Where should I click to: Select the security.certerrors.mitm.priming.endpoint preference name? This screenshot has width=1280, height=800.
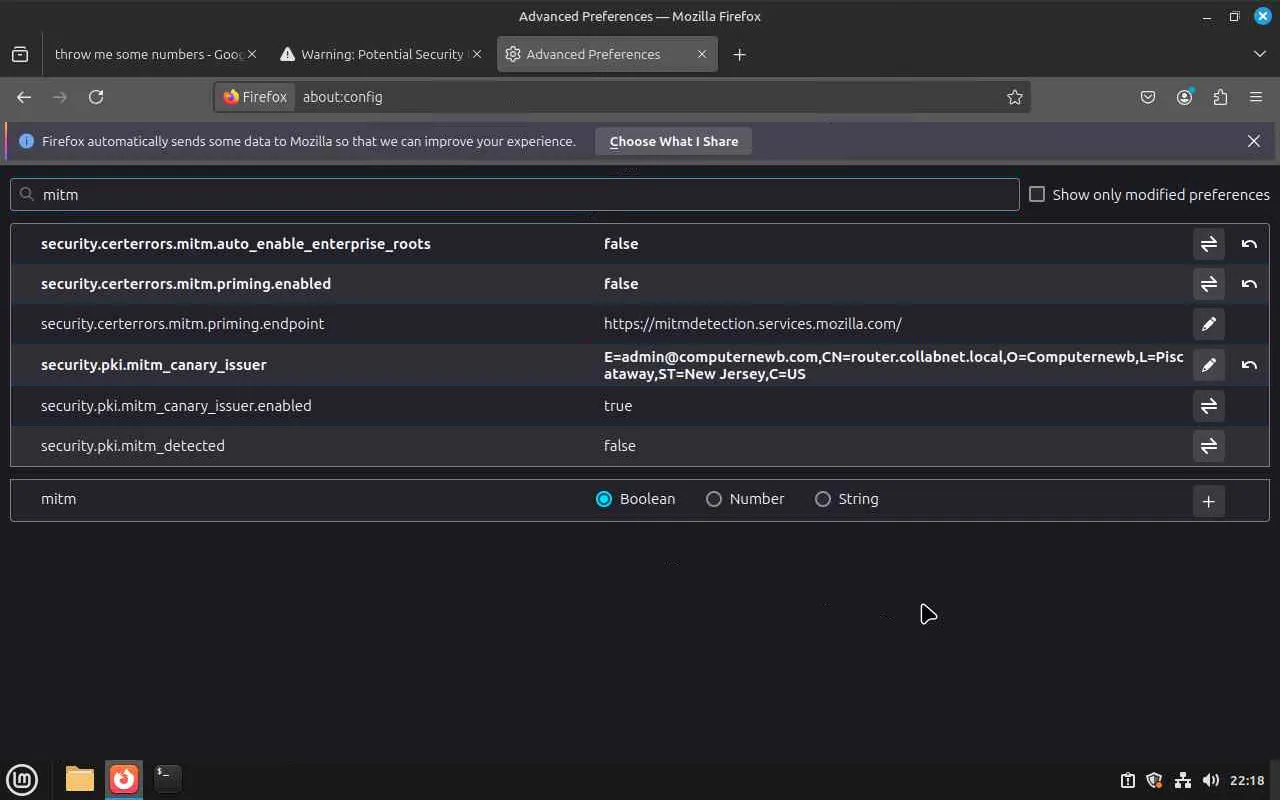pyautogui.click(x=183, y=324)
